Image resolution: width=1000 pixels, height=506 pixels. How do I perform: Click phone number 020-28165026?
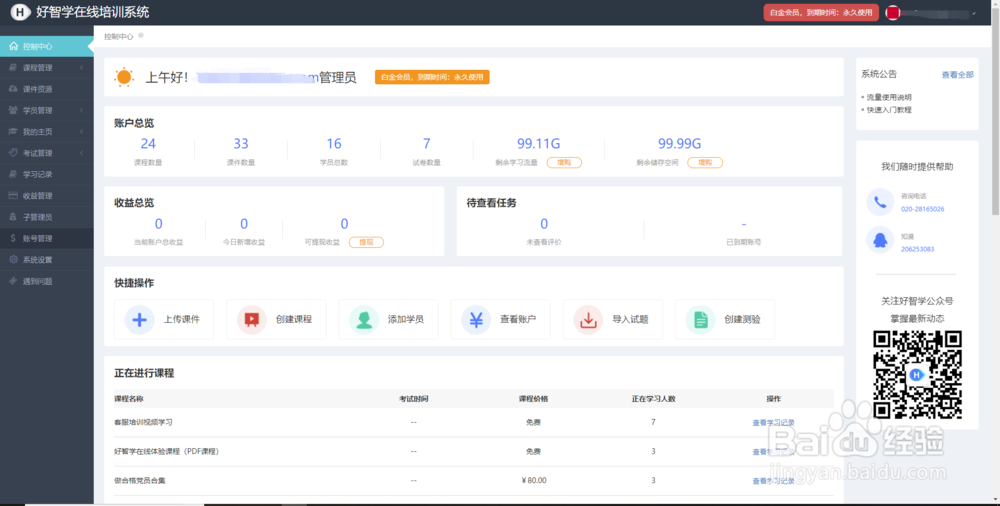[922, 209]
